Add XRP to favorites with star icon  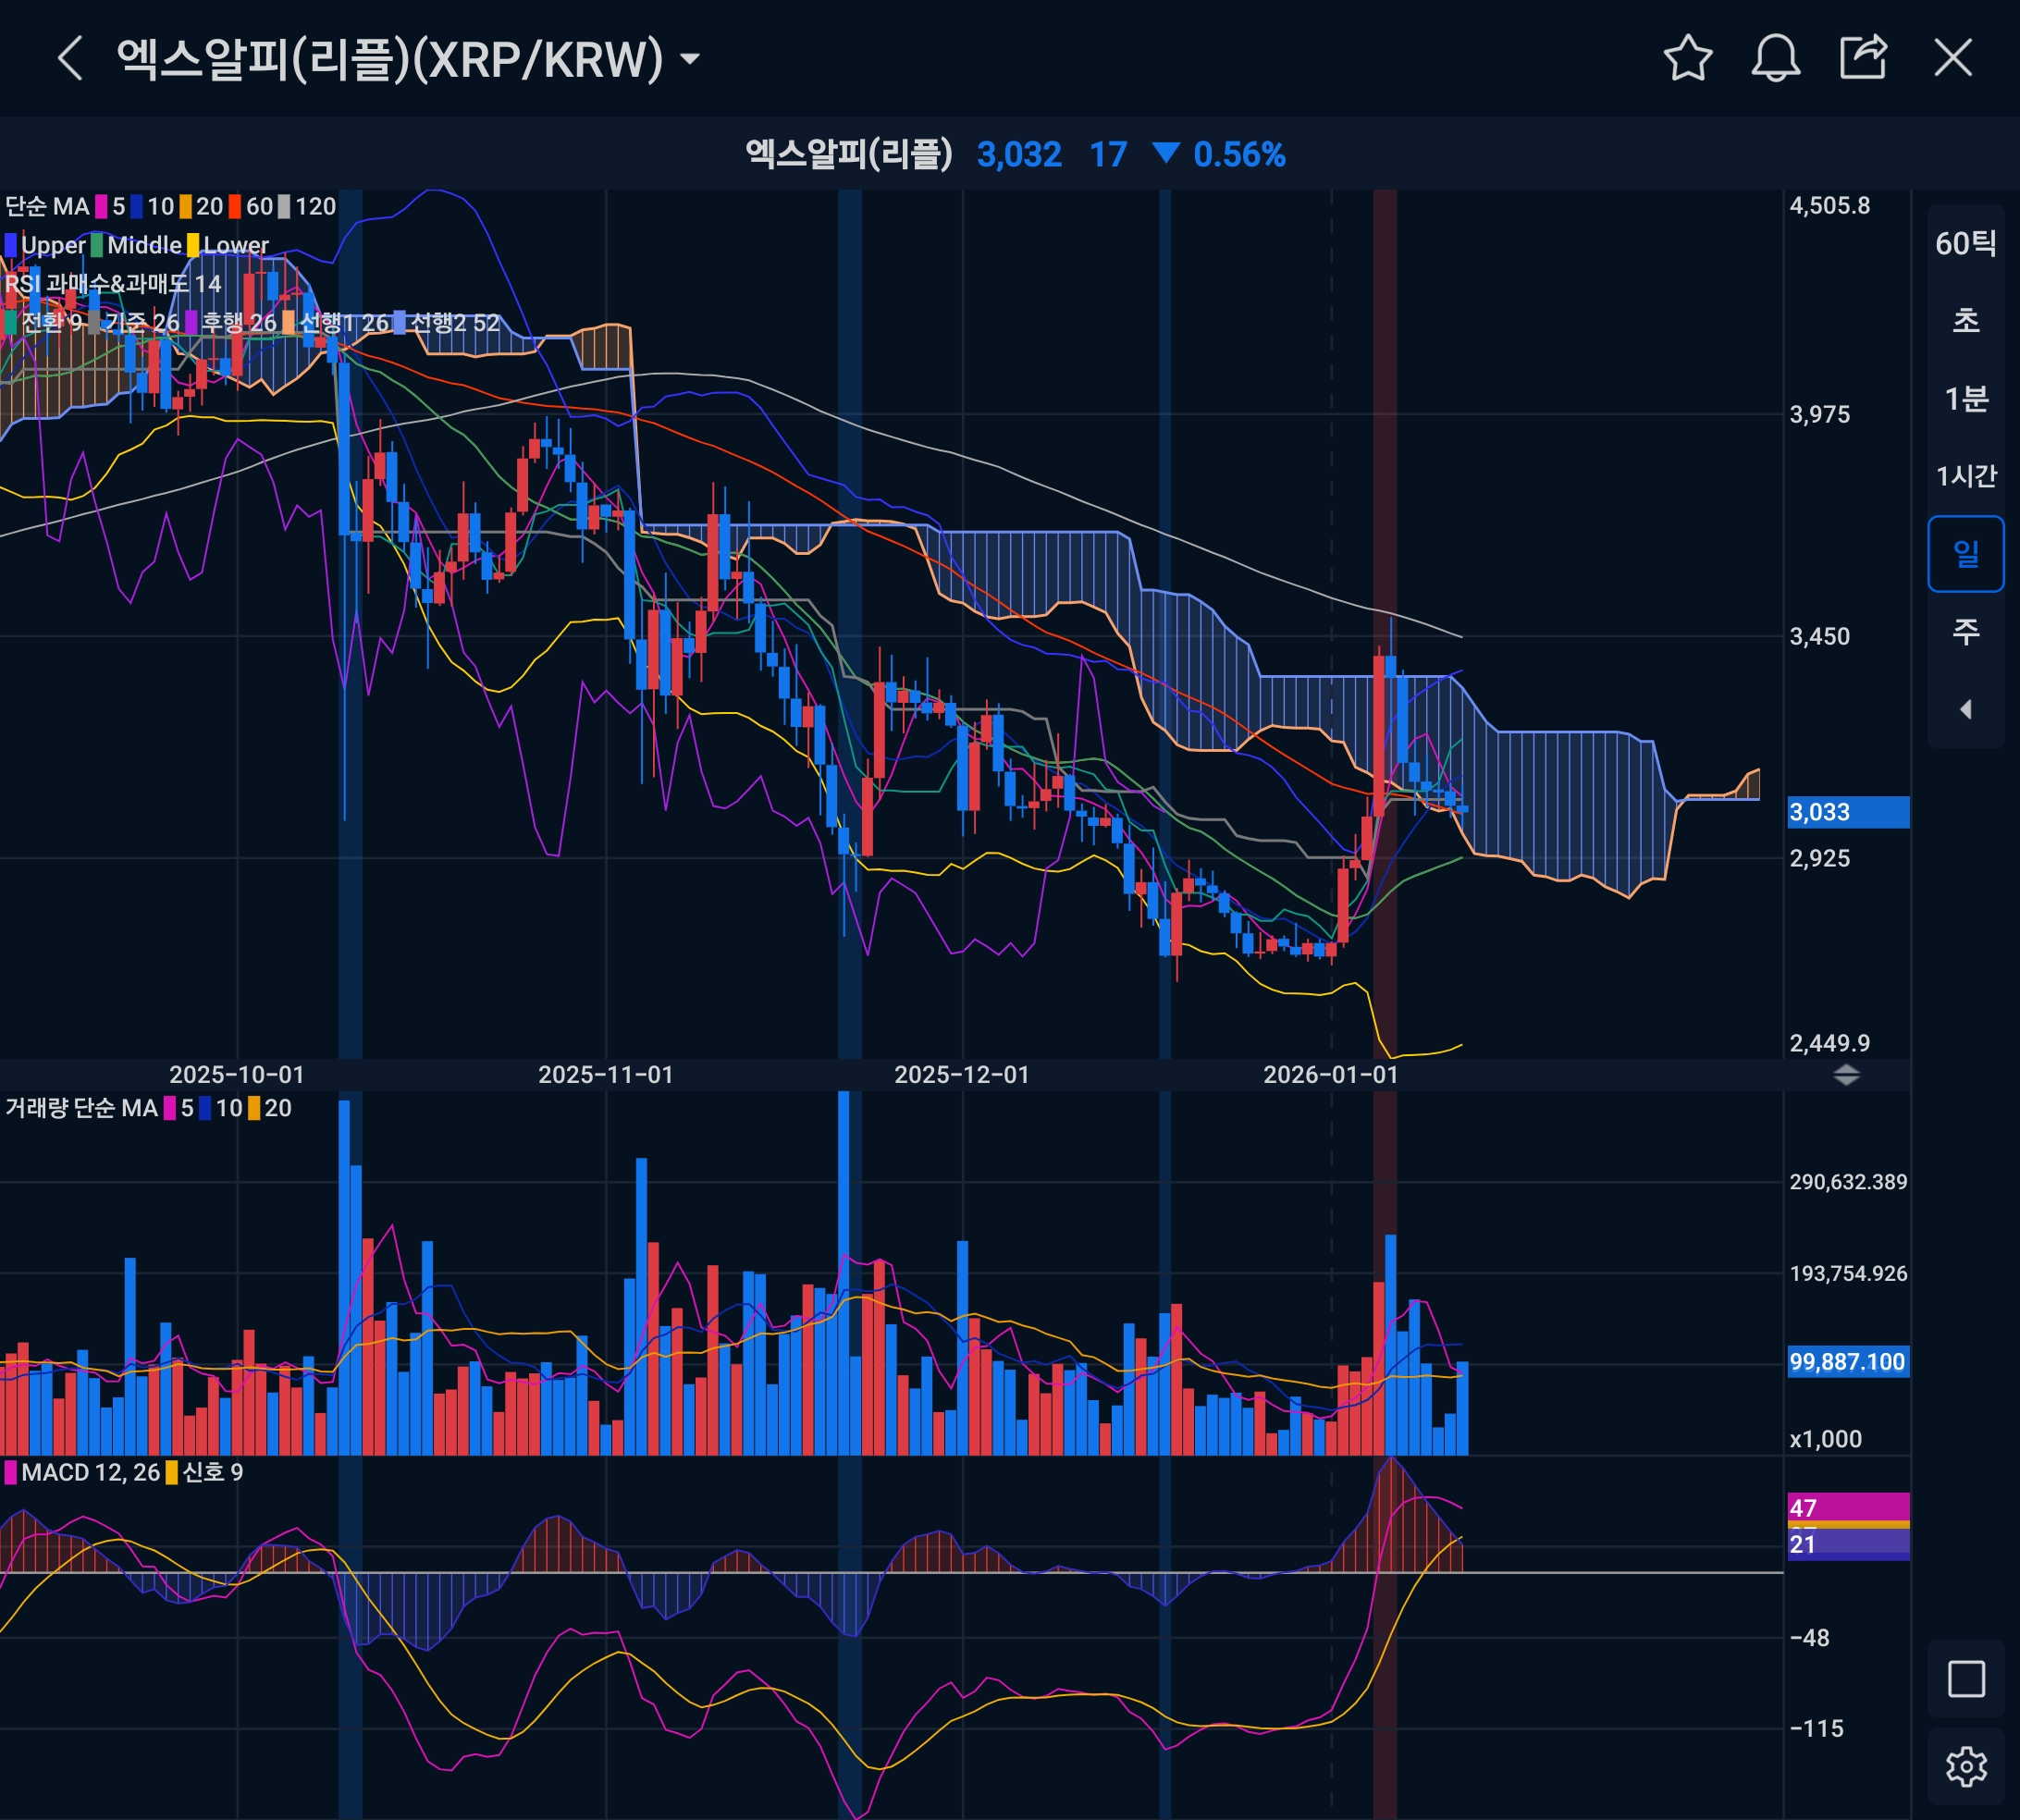[1688, 58]
